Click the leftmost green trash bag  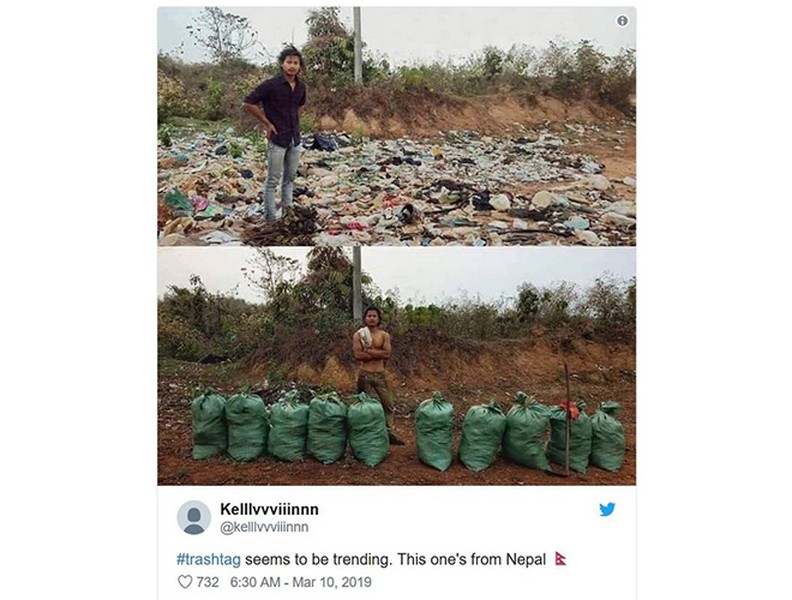209,424
